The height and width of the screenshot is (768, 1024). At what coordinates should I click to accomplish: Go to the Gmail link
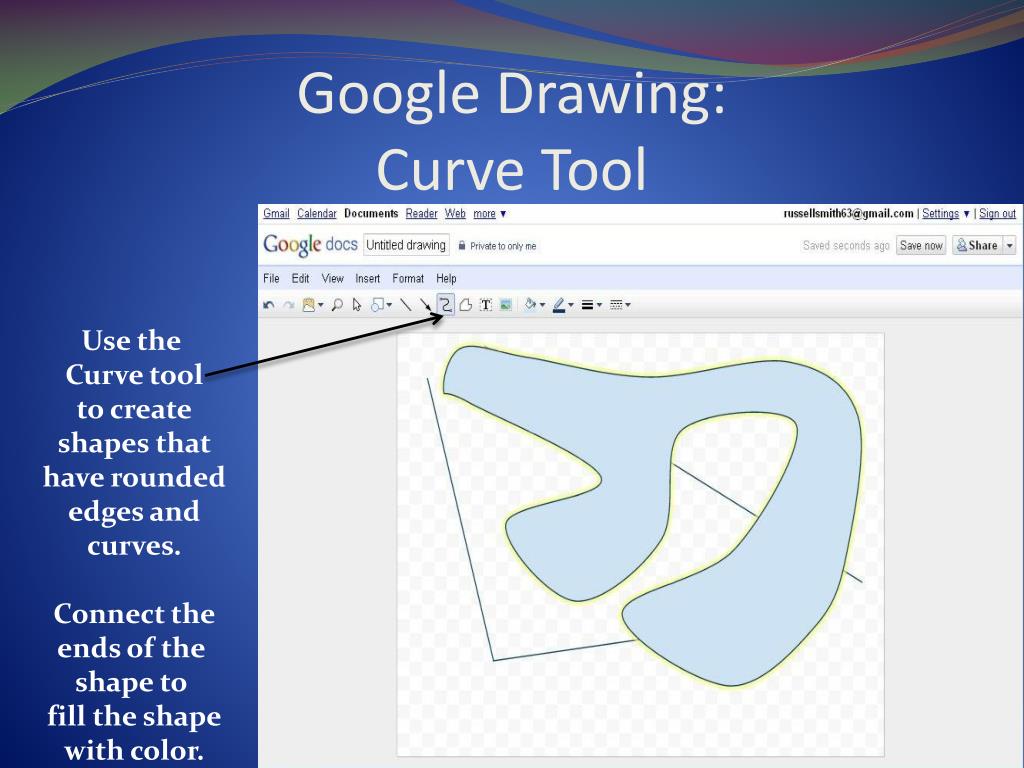pyautogui.click(x=276, y=214)
